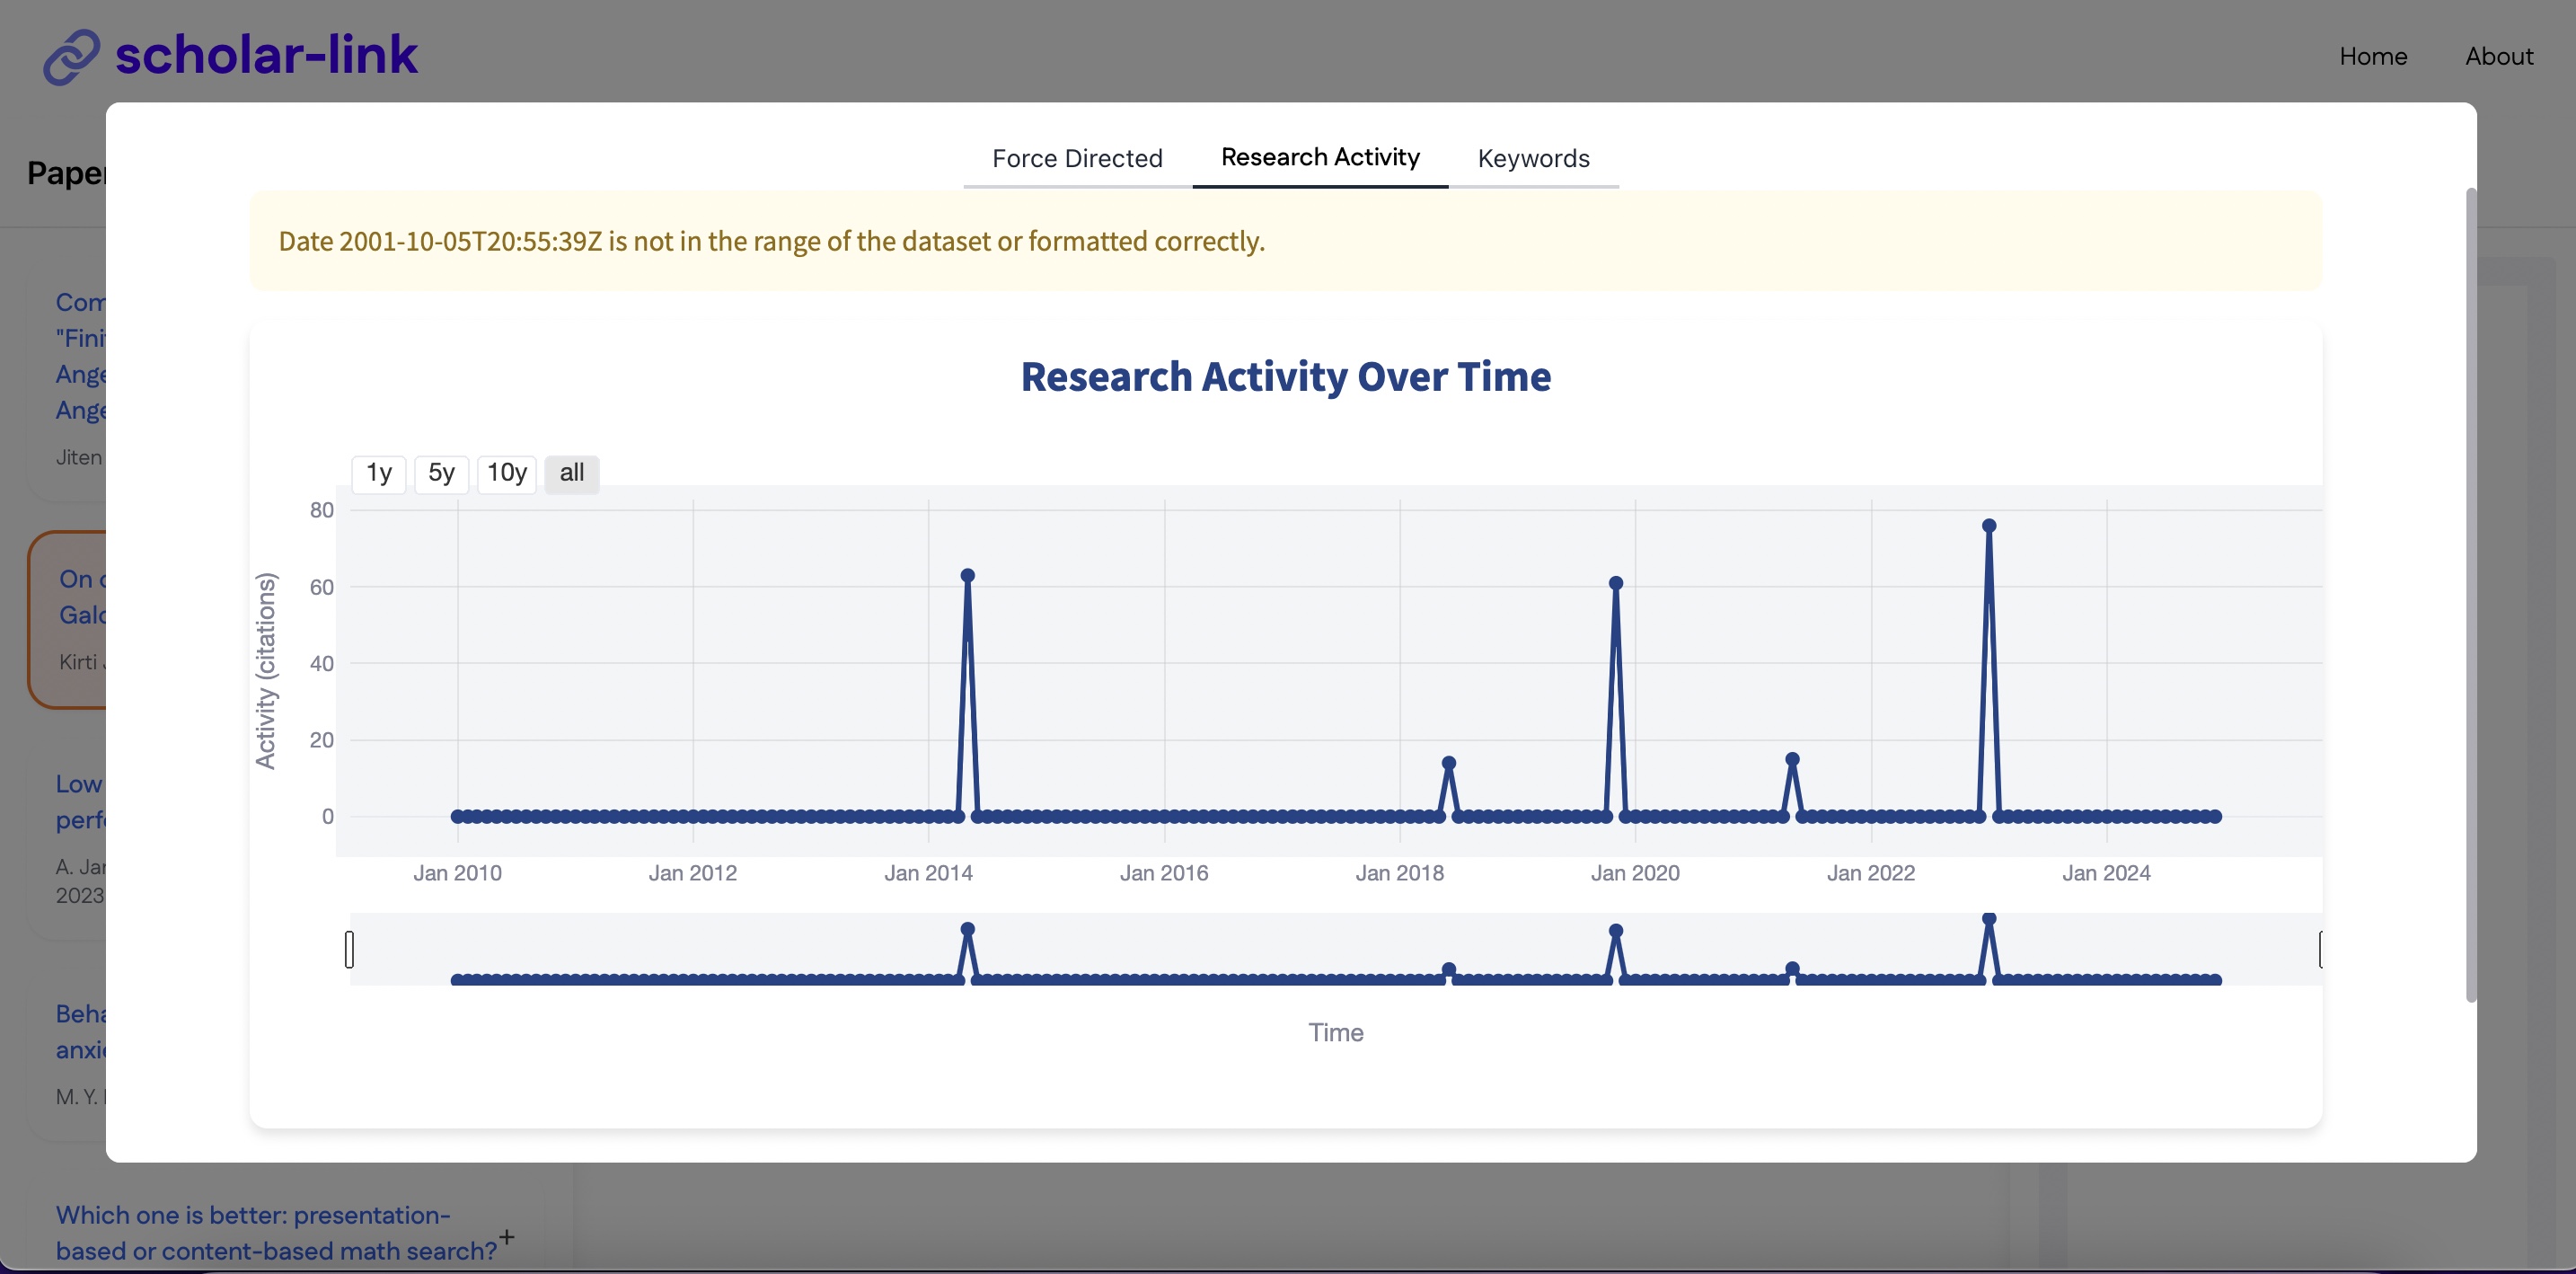This screenshot has width=2576, height=1274.
Task: Click the plus icon beside math search paper
Action: pyautogui.click(x=507, y=1237)
